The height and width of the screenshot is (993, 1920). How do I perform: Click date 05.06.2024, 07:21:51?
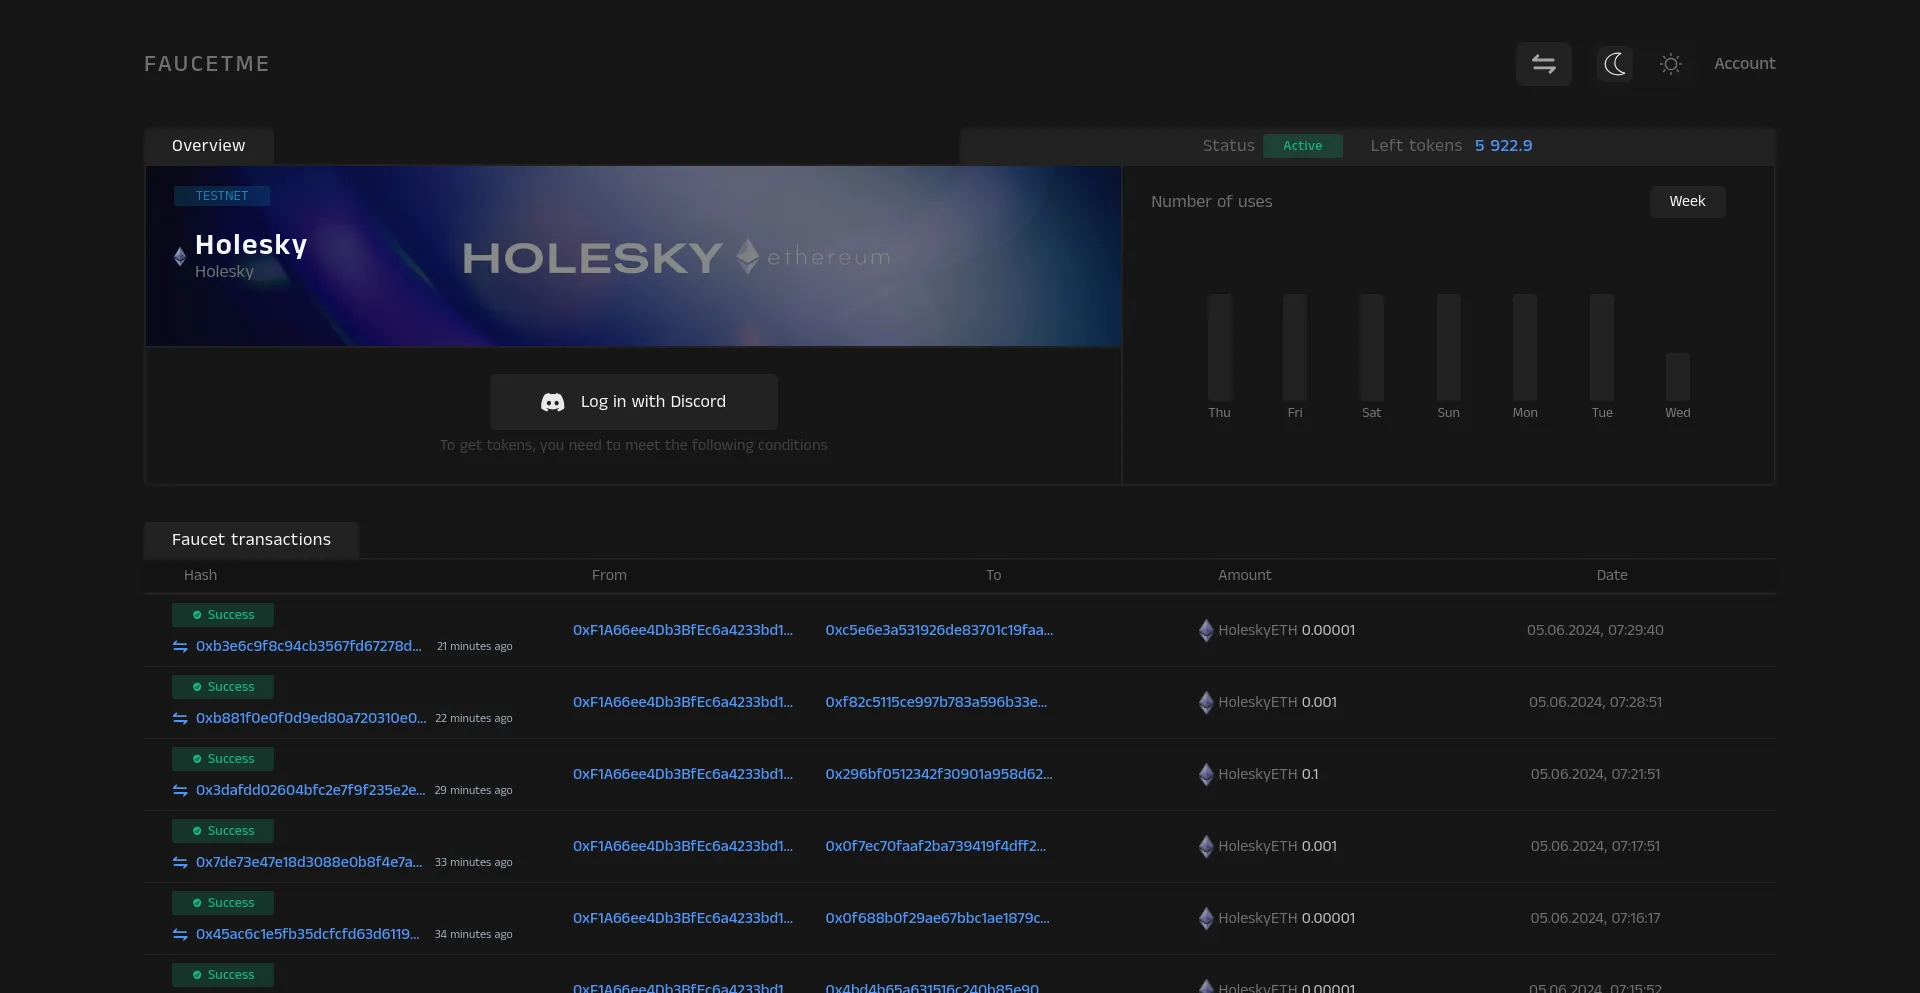(1595, 774)
